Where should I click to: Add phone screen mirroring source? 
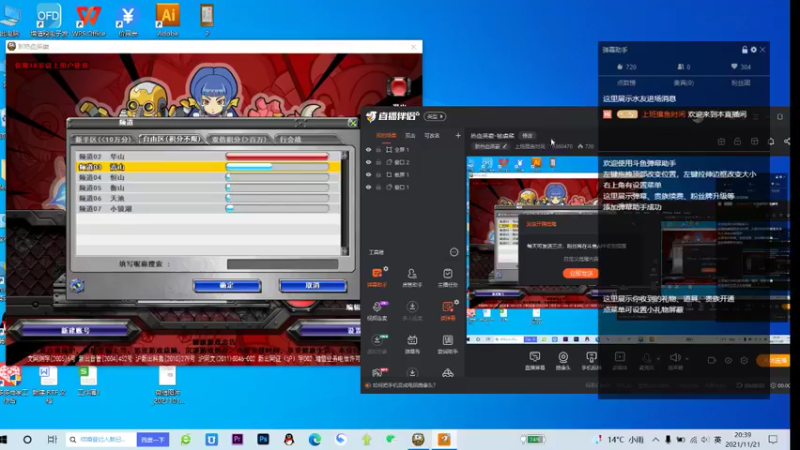coord(591,360)
